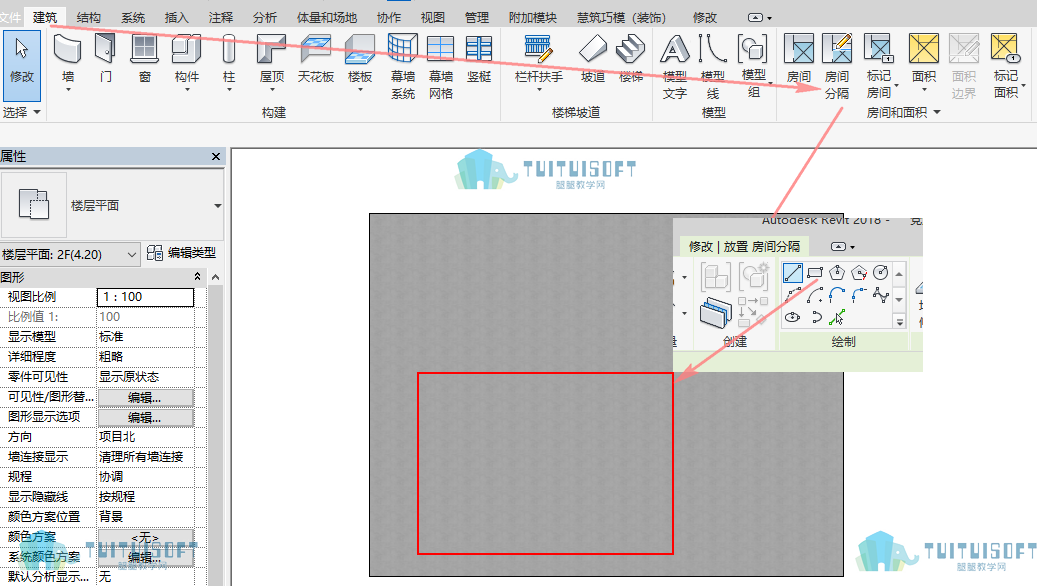Click the 楼梯 (Stair) tool icon

tap(630, 50)
